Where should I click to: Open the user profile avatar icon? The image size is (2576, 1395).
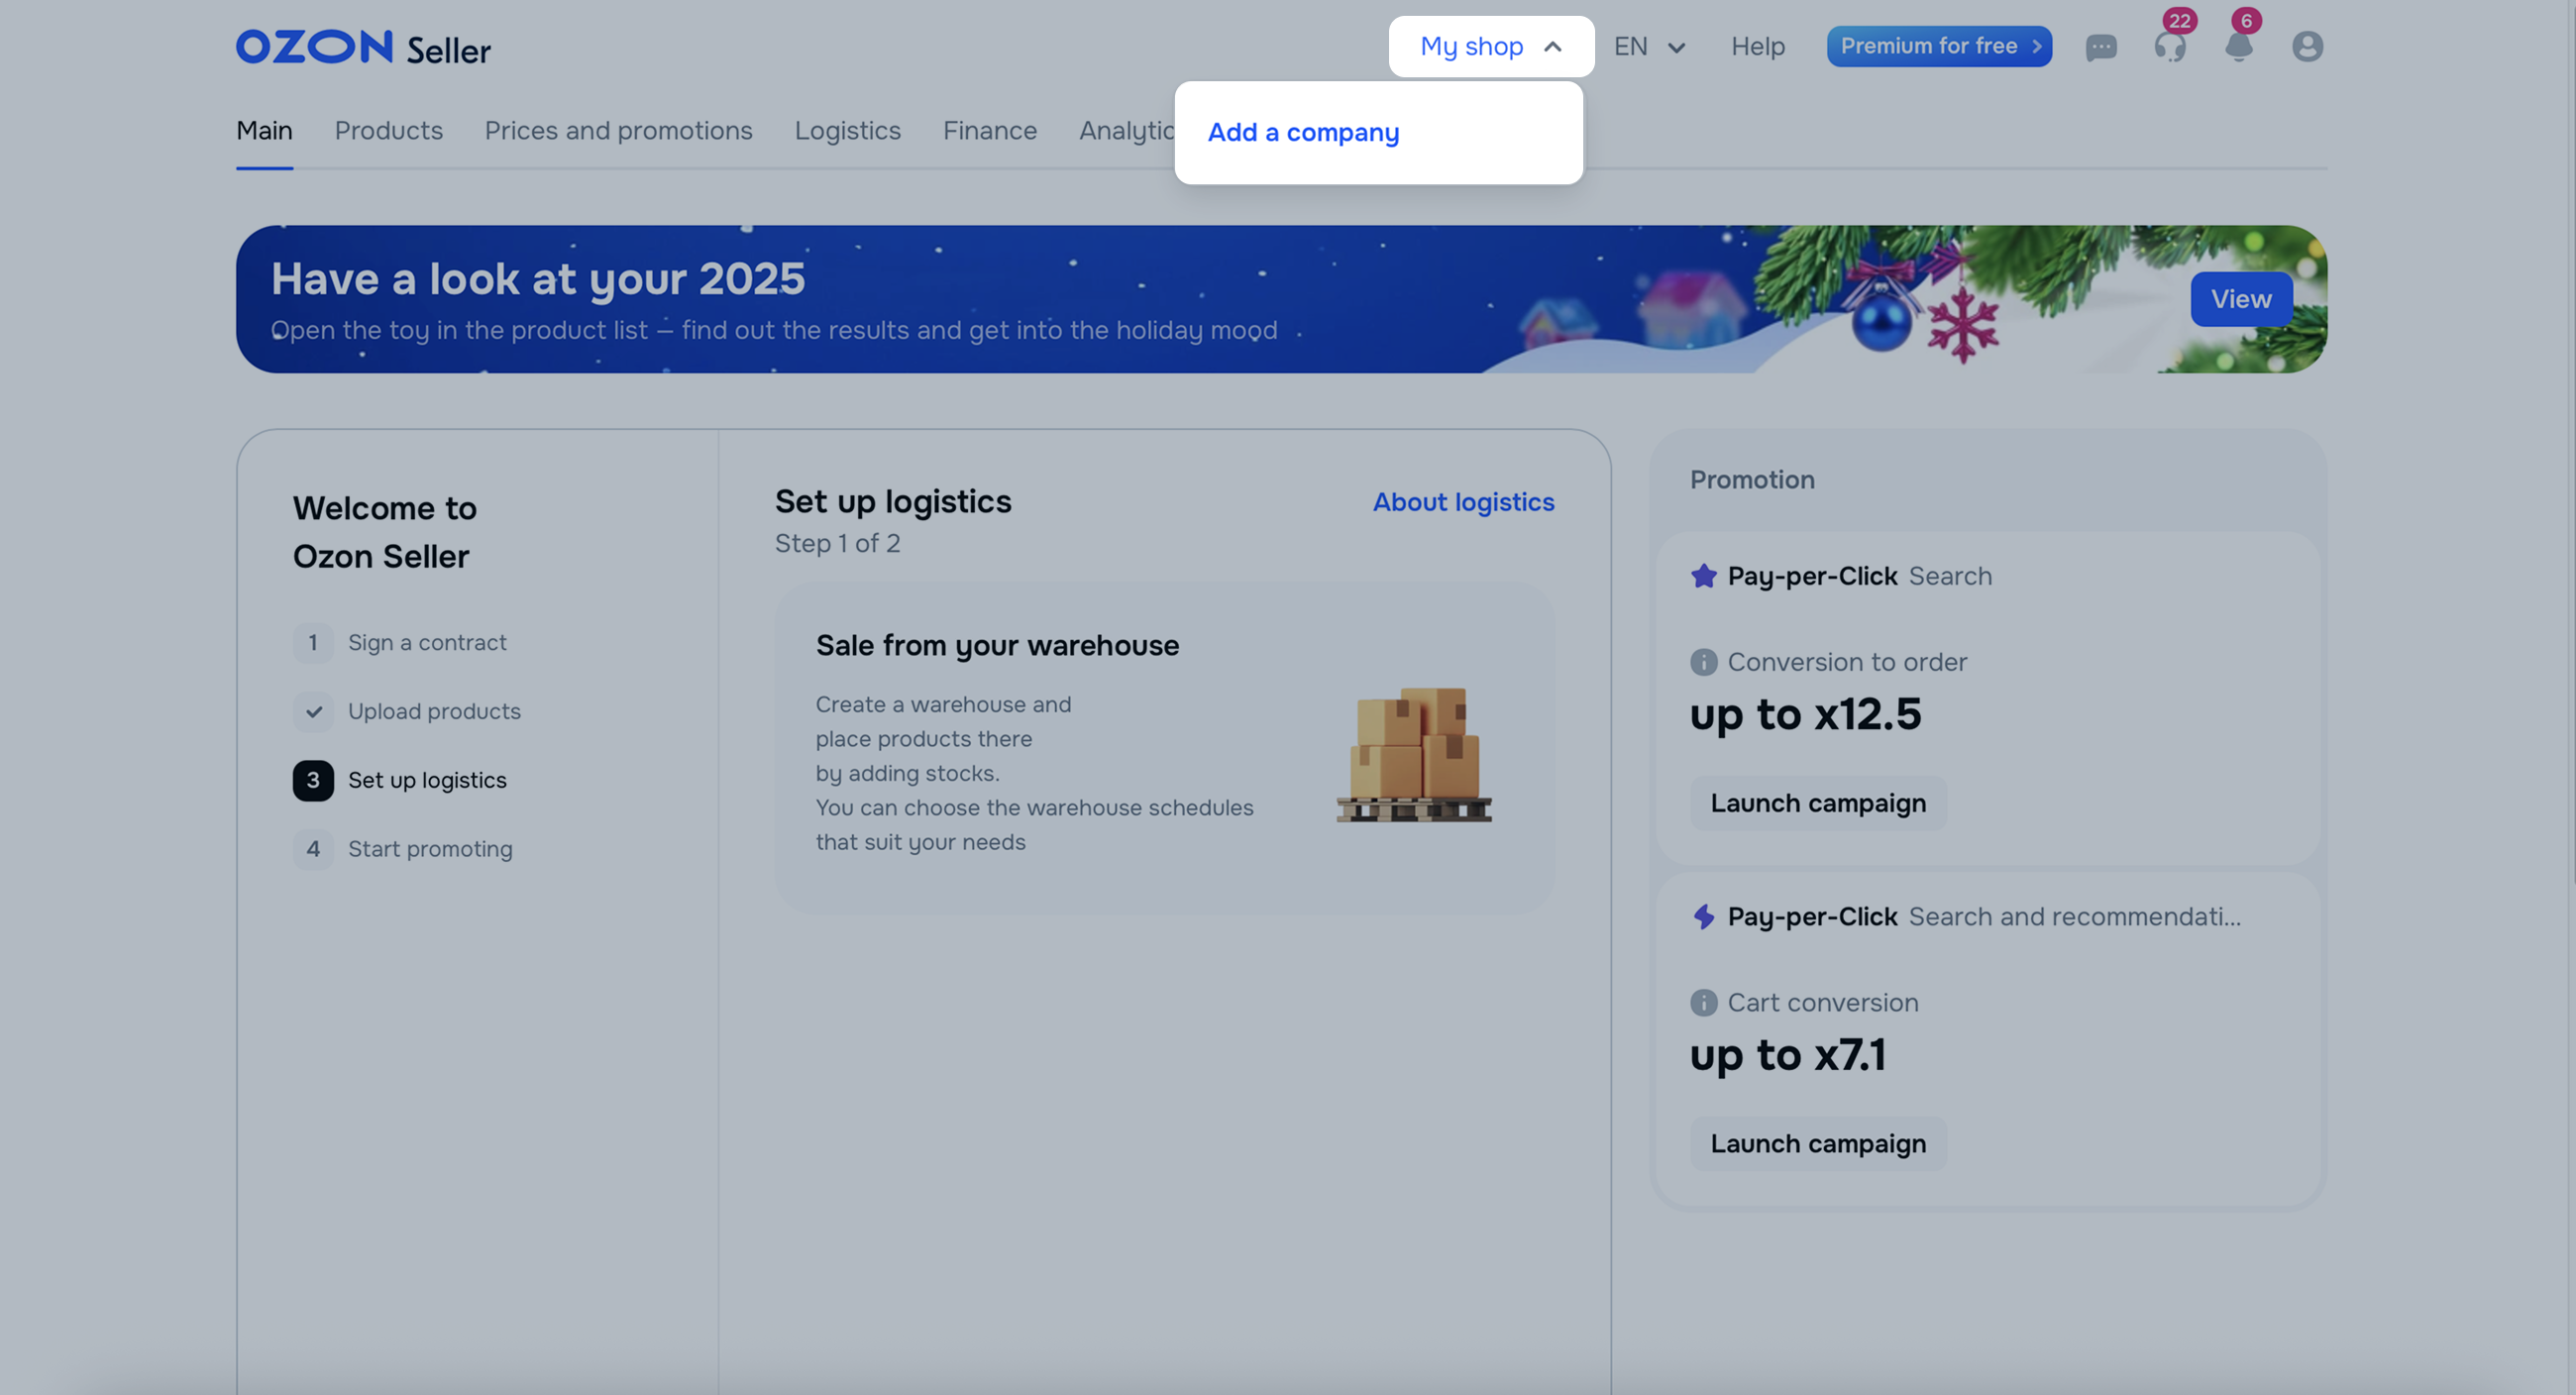(2307, 47)
